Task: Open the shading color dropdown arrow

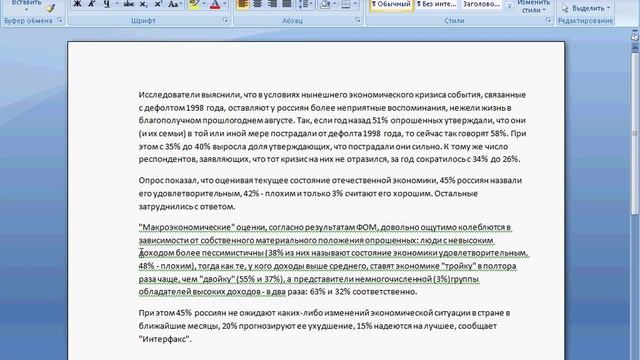Action: (x=334, y=4)
